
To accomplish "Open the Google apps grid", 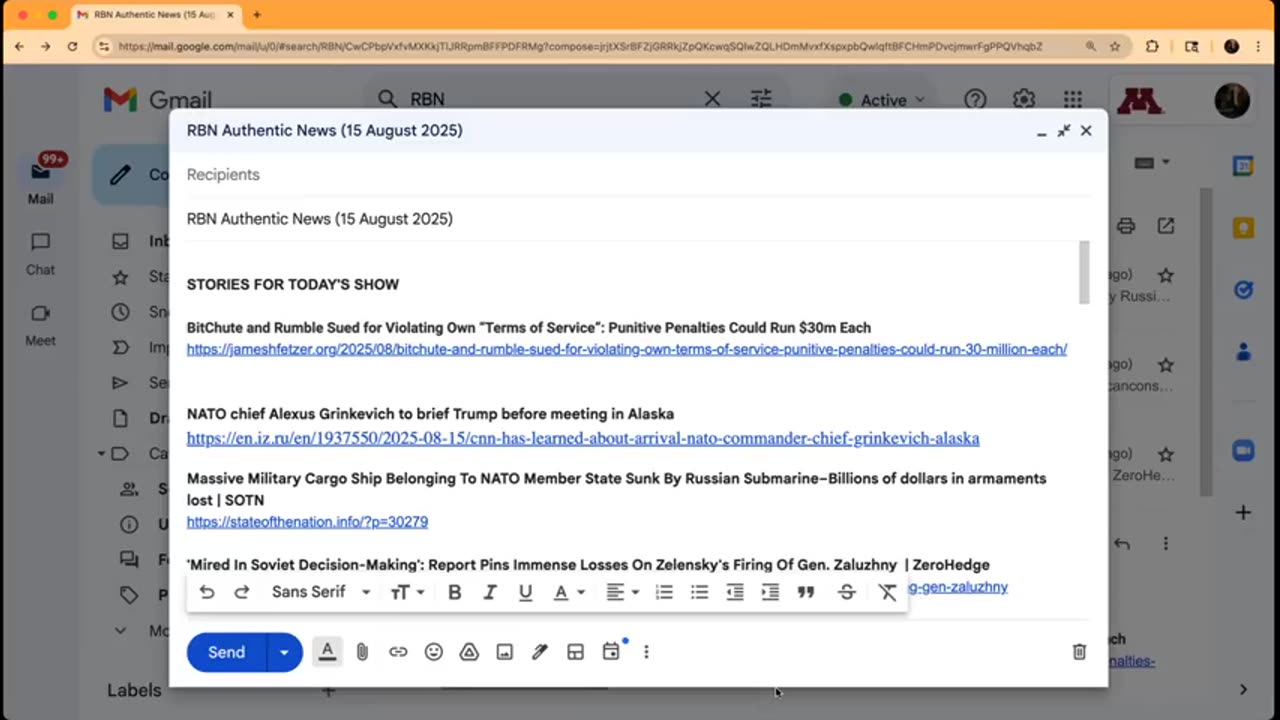I will pos(1073,100).
